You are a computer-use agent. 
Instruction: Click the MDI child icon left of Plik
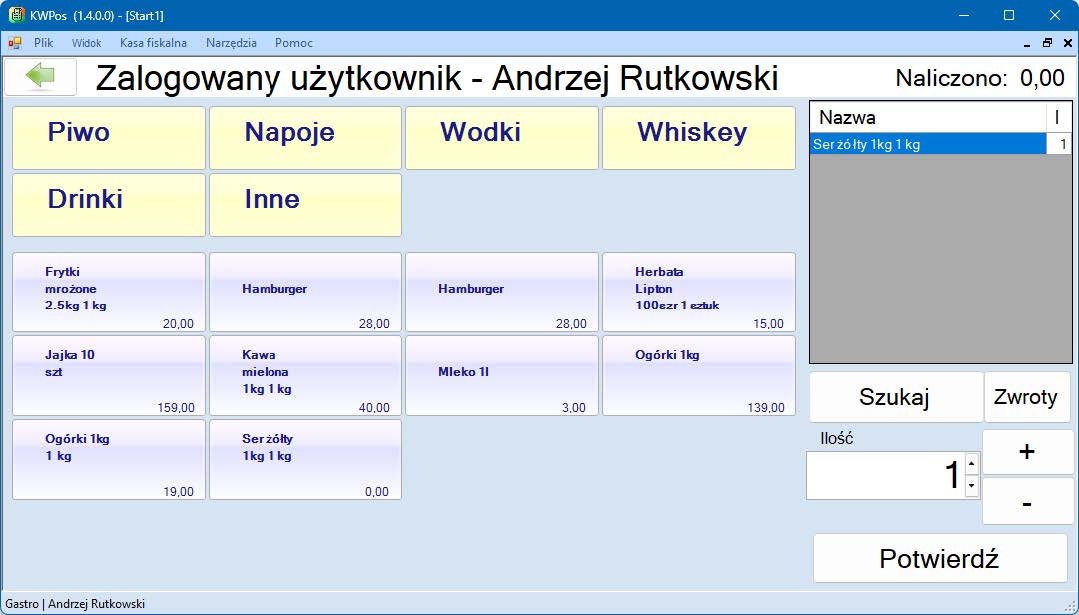pyautogui.click(x=14, y=43)
